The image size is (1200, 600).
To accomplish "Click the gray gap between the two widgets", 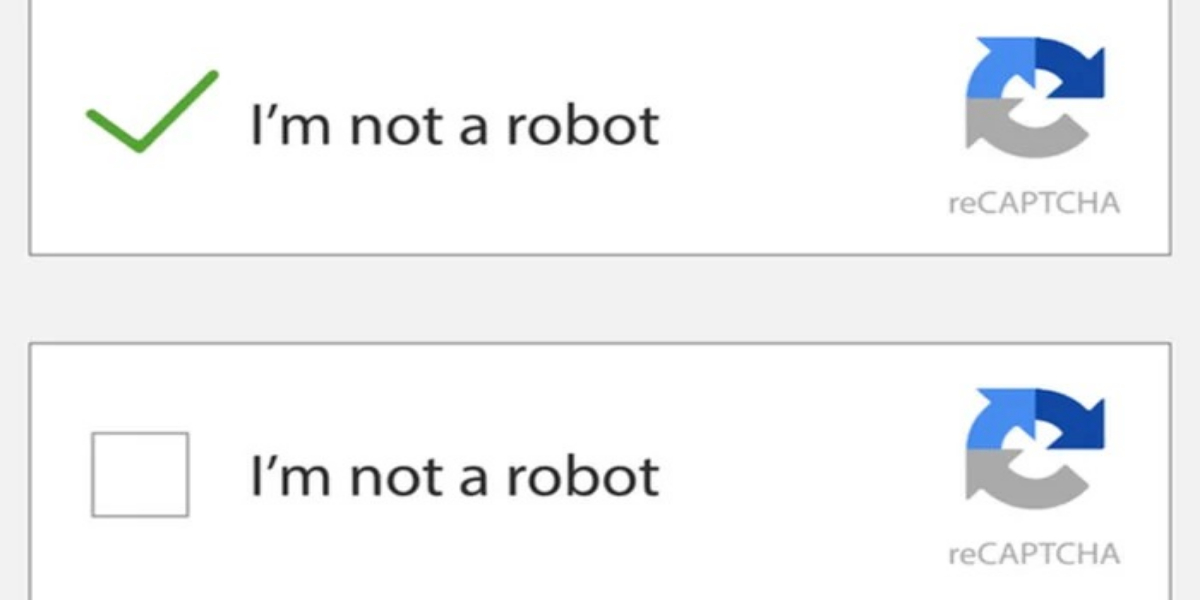I will (600, 298).
